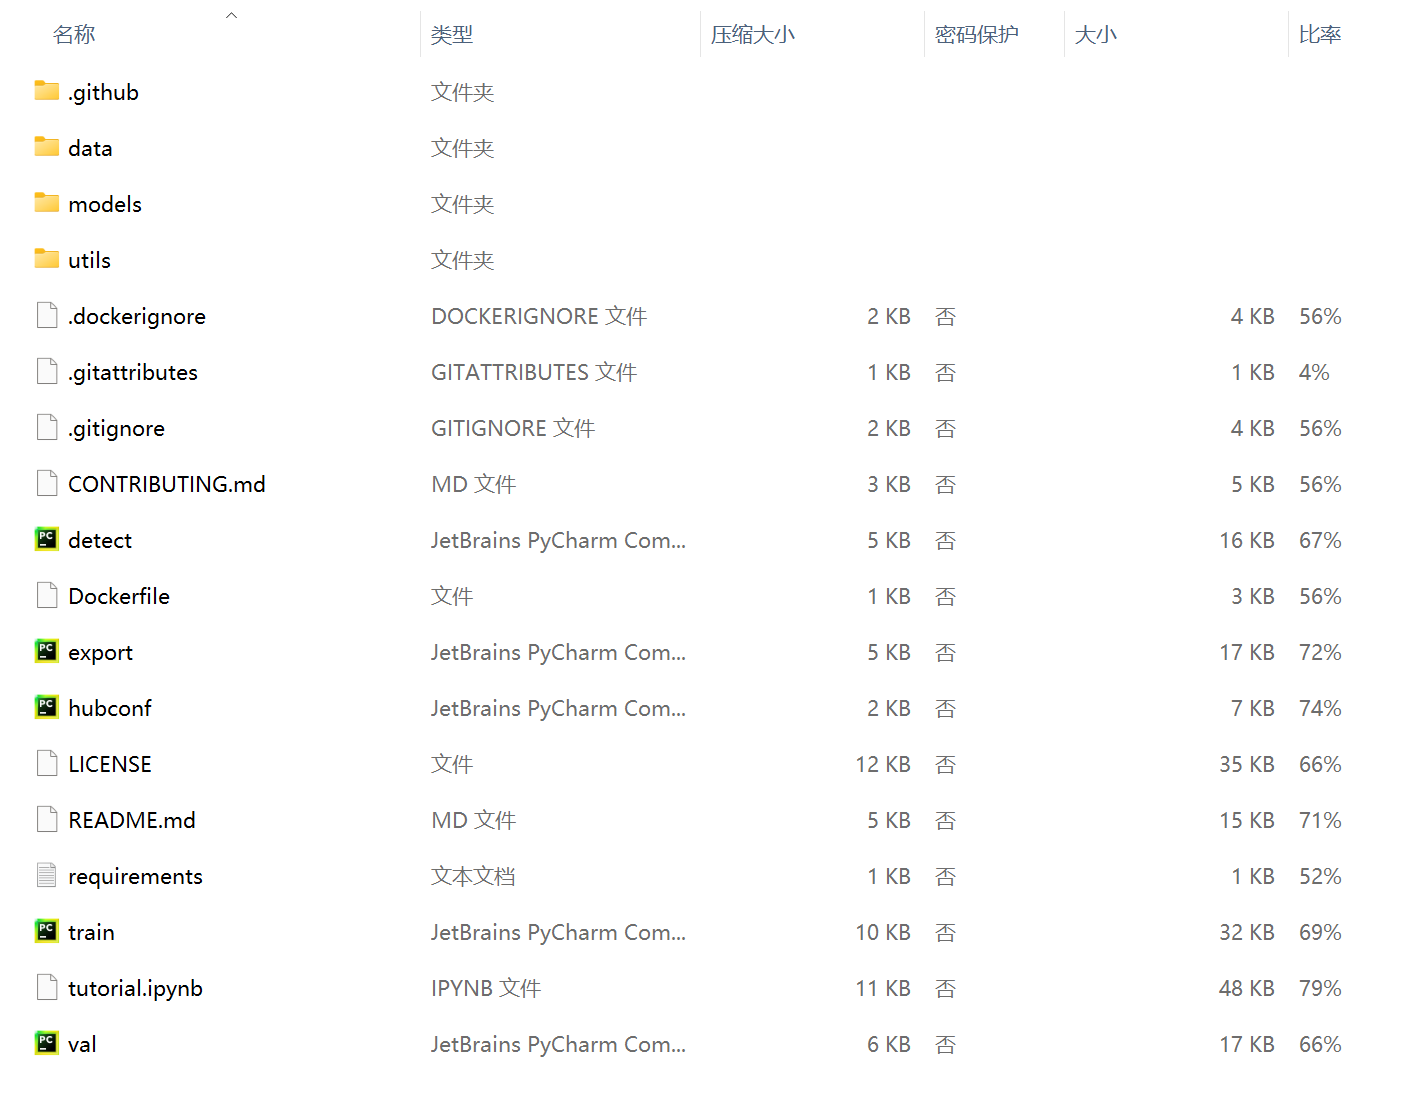Click the data folder icon
Viewport: 1426px width, 1107px height.
tap(46, 147)
